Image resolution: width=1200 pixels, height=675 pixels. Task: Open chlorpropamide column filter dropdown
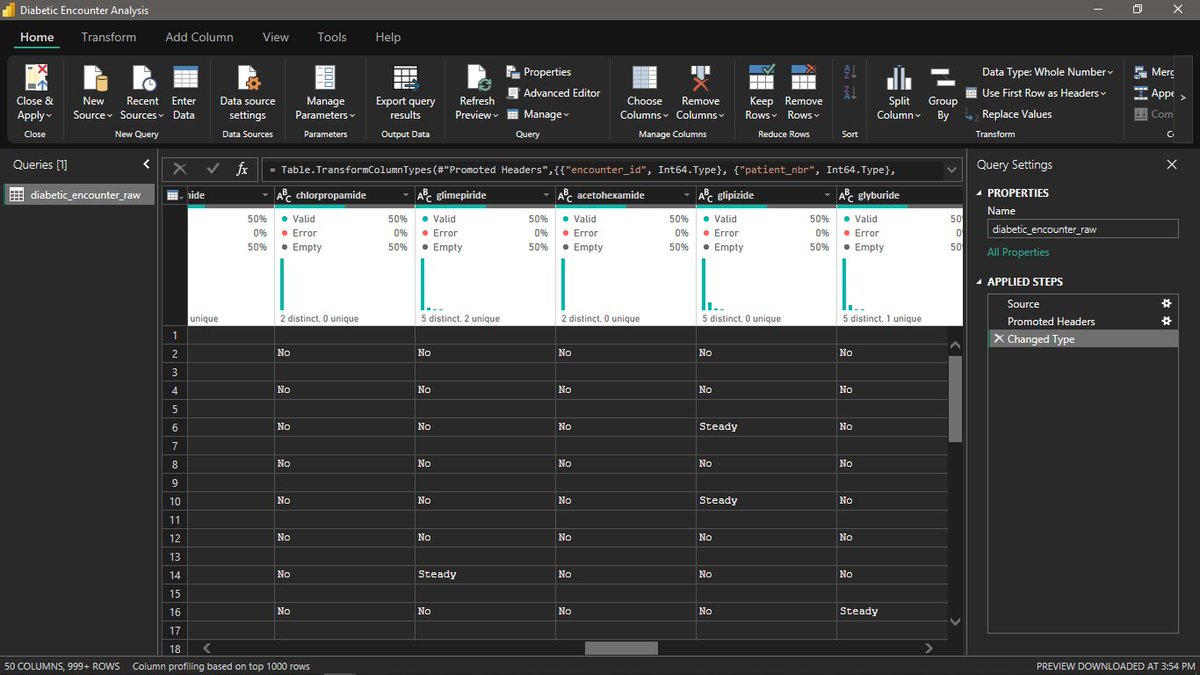coord(405,195)
